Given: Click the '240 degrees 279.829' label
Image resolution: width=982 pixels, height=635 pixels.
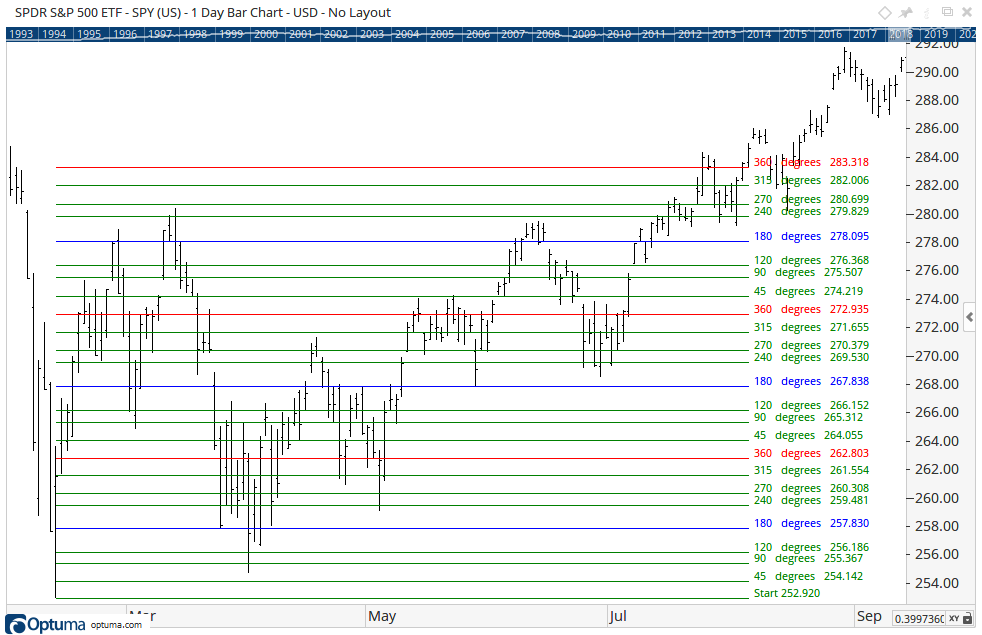Looking at the screenshot, I should click(811, 211).
